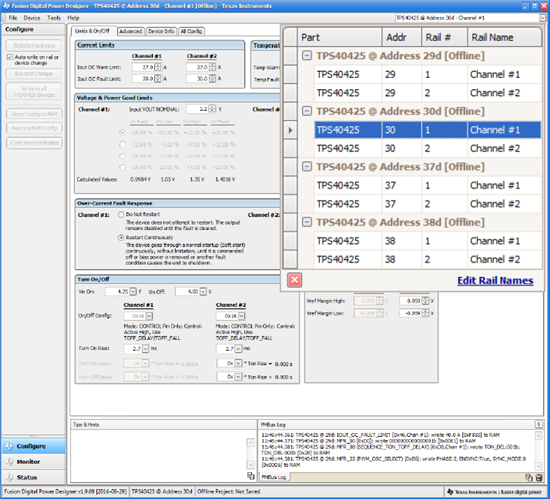Click the Monitor sidebar icon

pyautogui.click(x=9, y=461)
